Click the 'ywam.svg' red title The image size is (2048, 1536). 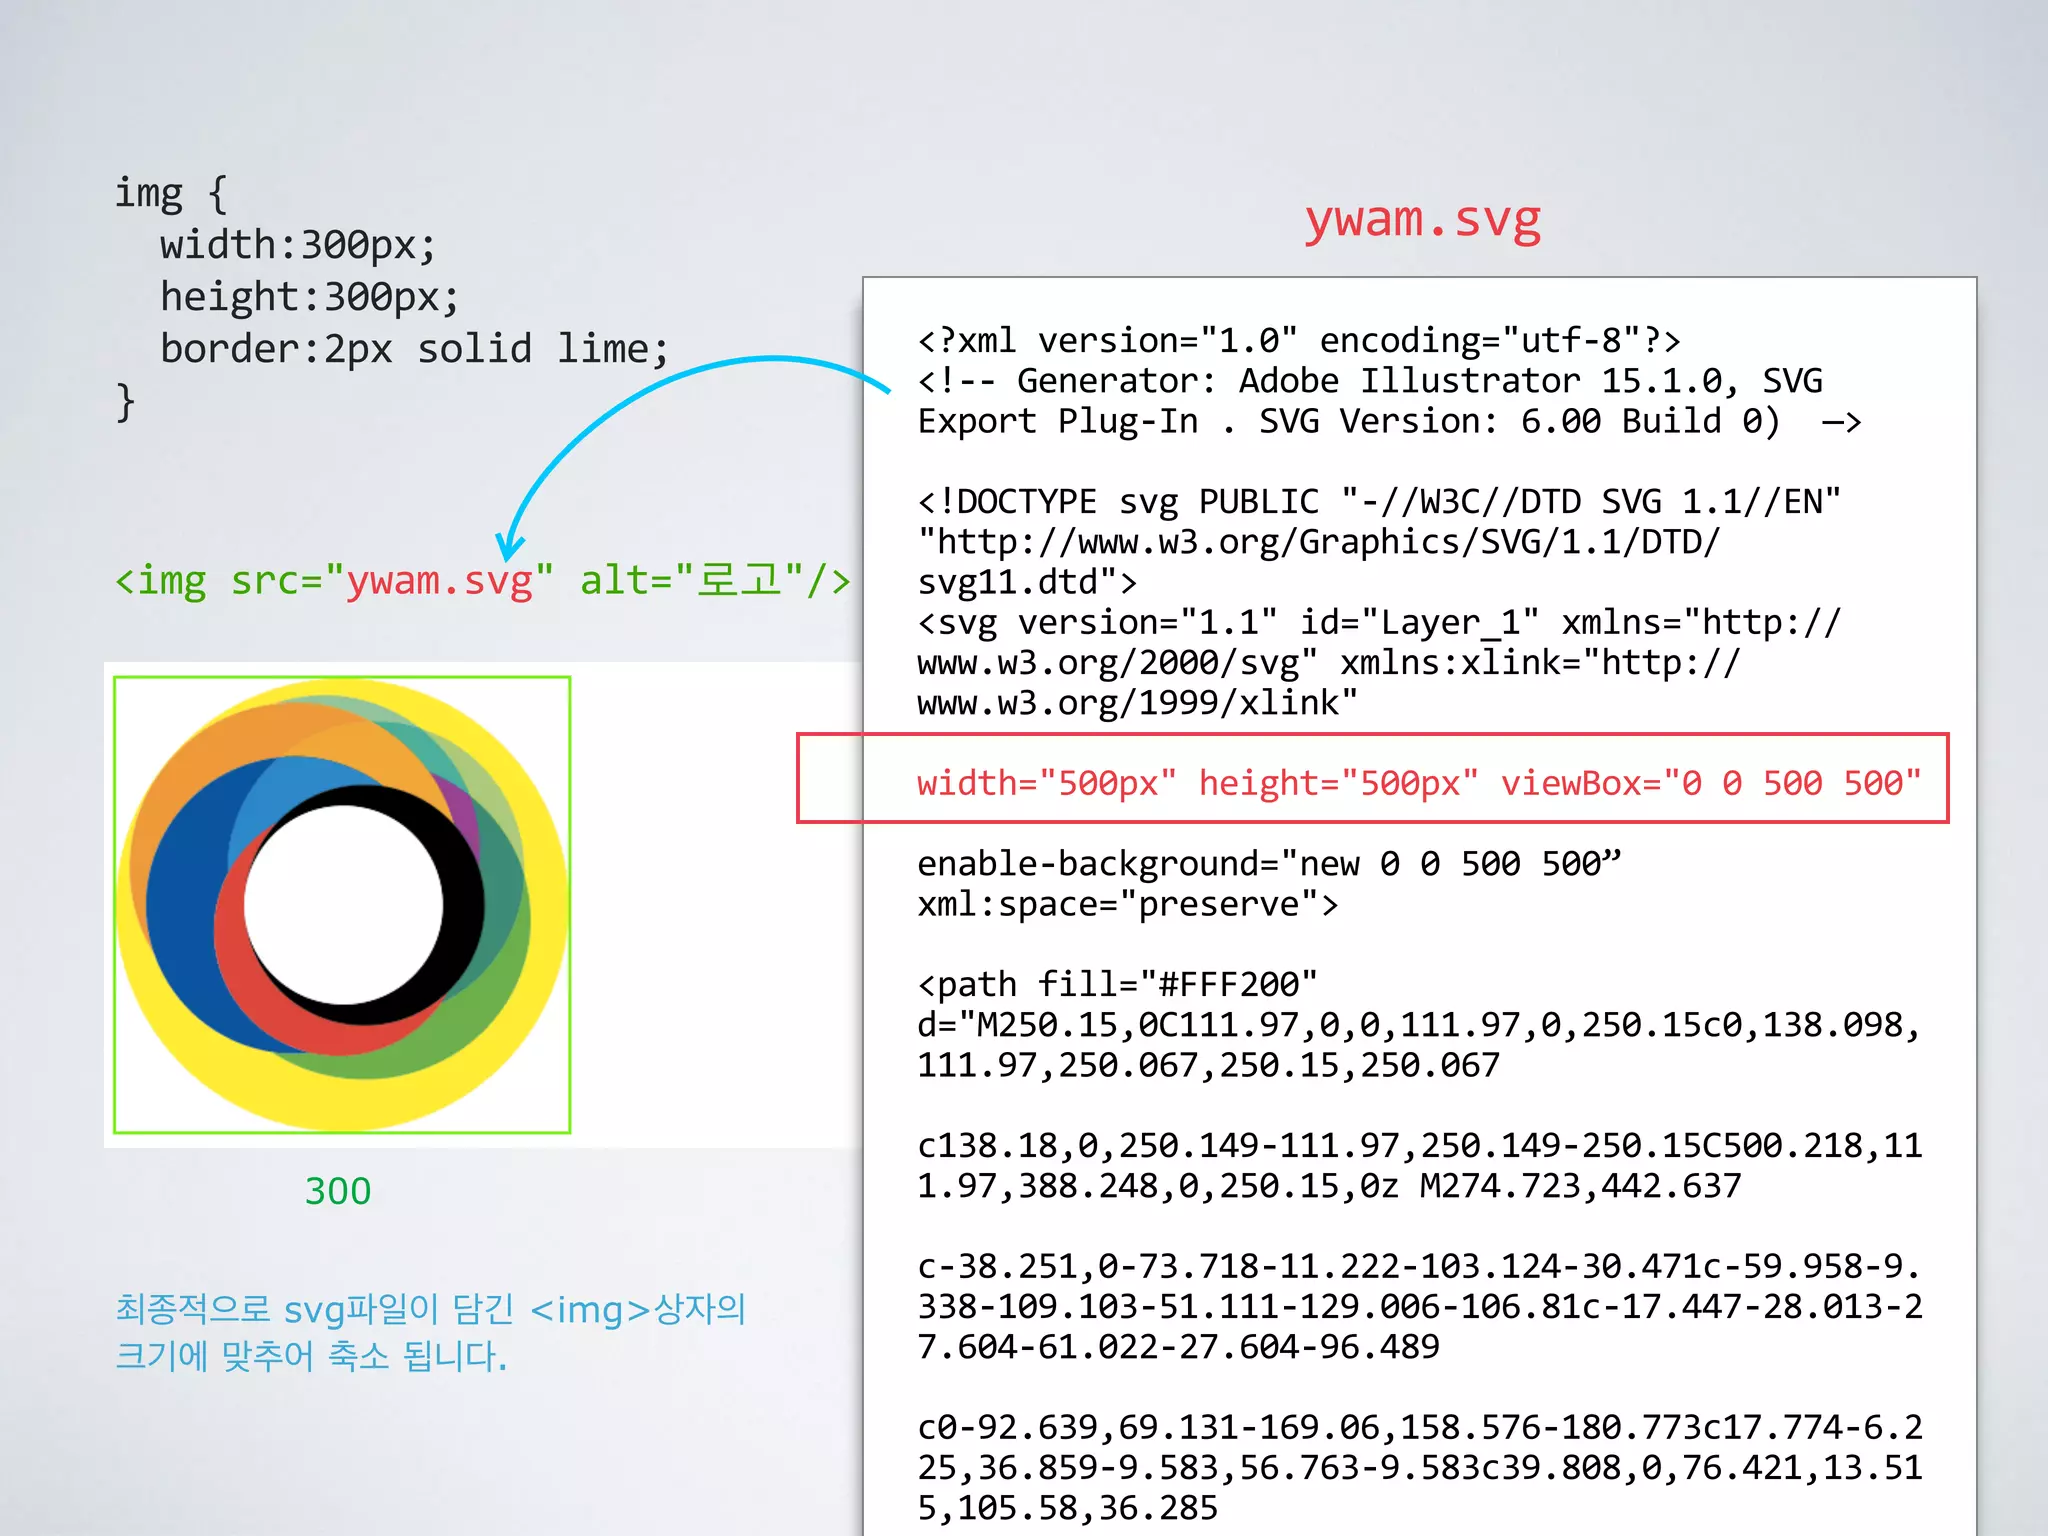1422,220
